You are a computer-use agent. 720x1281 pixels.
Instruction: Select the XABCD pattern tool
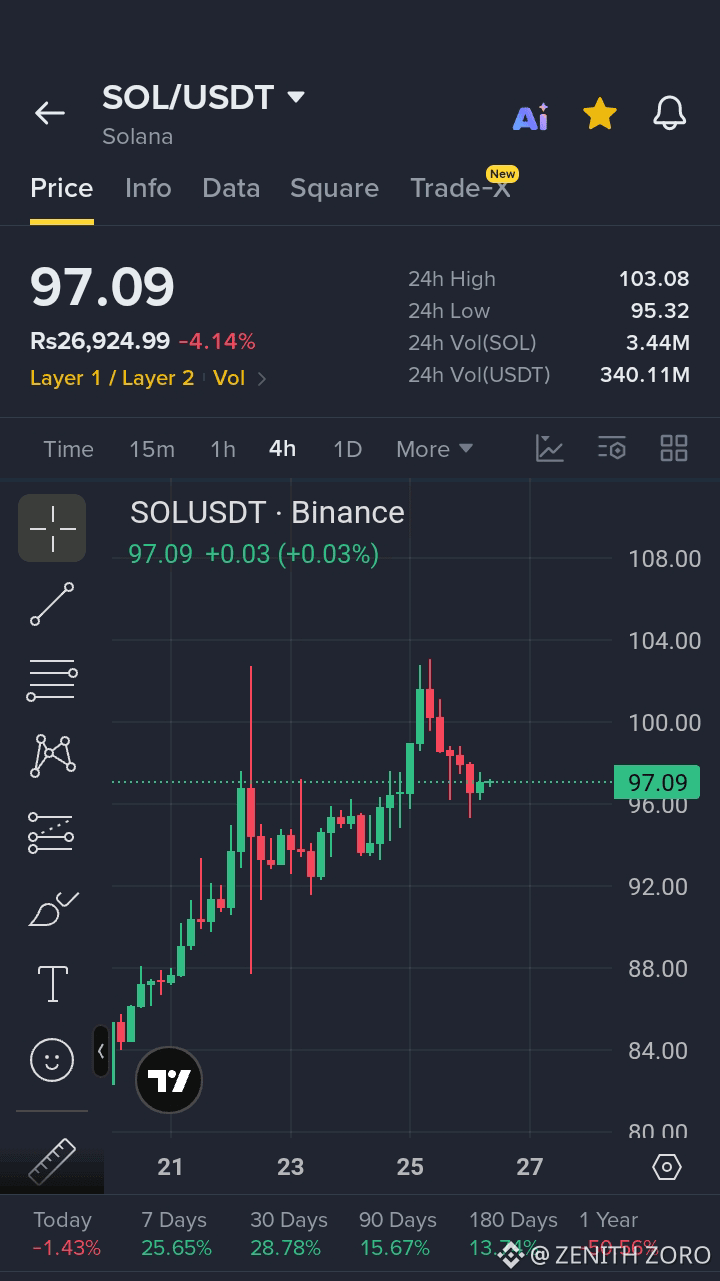pos(52,756)
